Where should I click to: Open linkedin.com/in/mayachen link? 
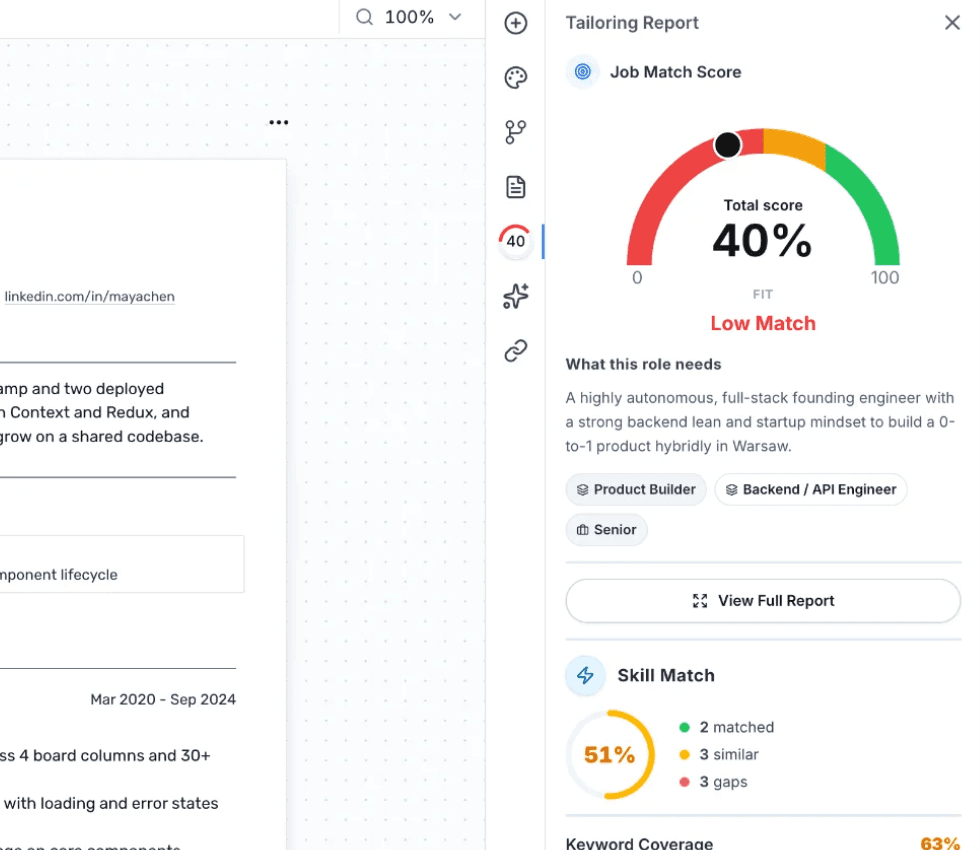[90, 296]
